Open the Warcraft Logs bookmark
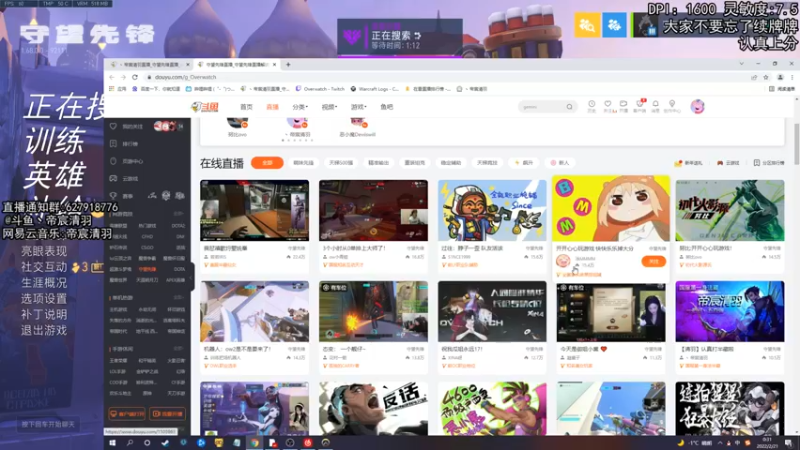This screenshot has height=450, width=800. pyautogui.click(x=374, y=89)
